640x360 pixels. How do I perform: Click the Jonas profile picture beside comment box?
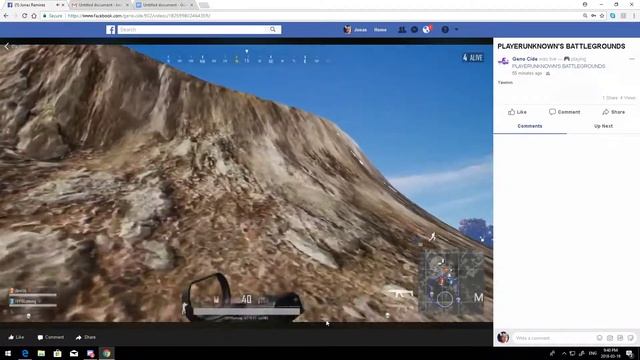pos(503,338)
